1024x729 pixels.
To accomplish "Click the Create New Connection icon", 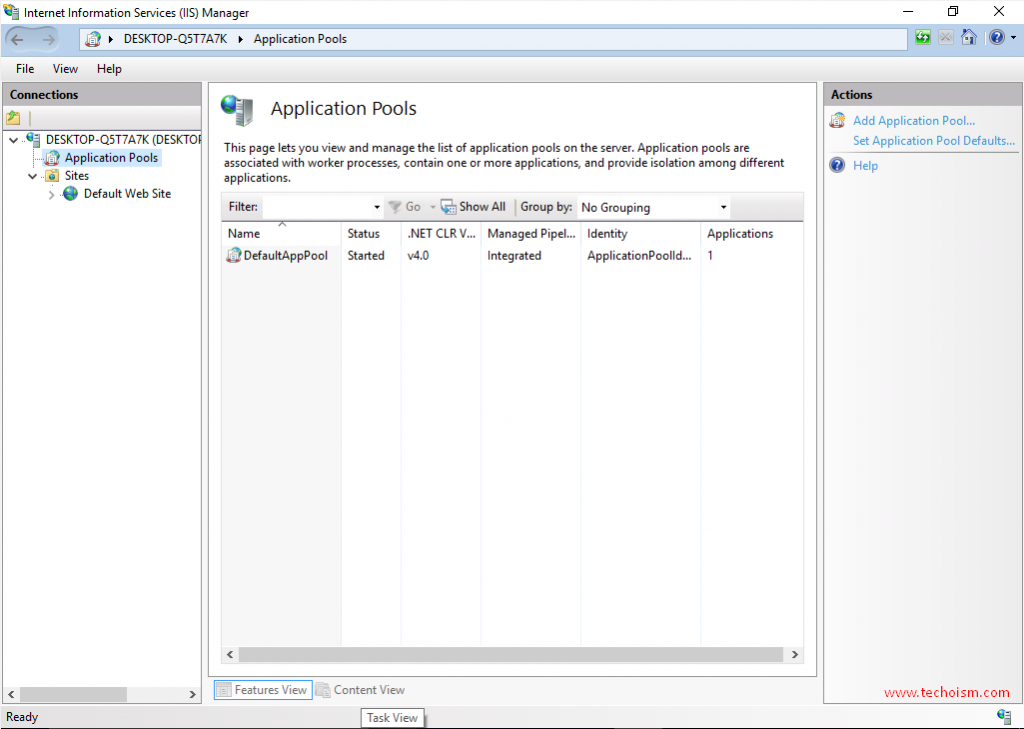I will pos(13,118).
